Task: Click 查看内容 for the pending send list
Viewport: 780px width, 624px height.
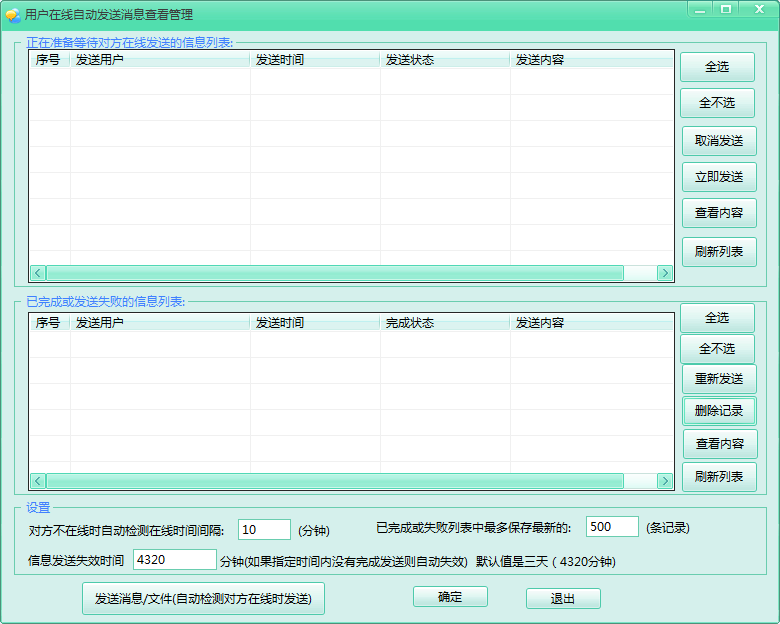Action: (x=718, y=213)
